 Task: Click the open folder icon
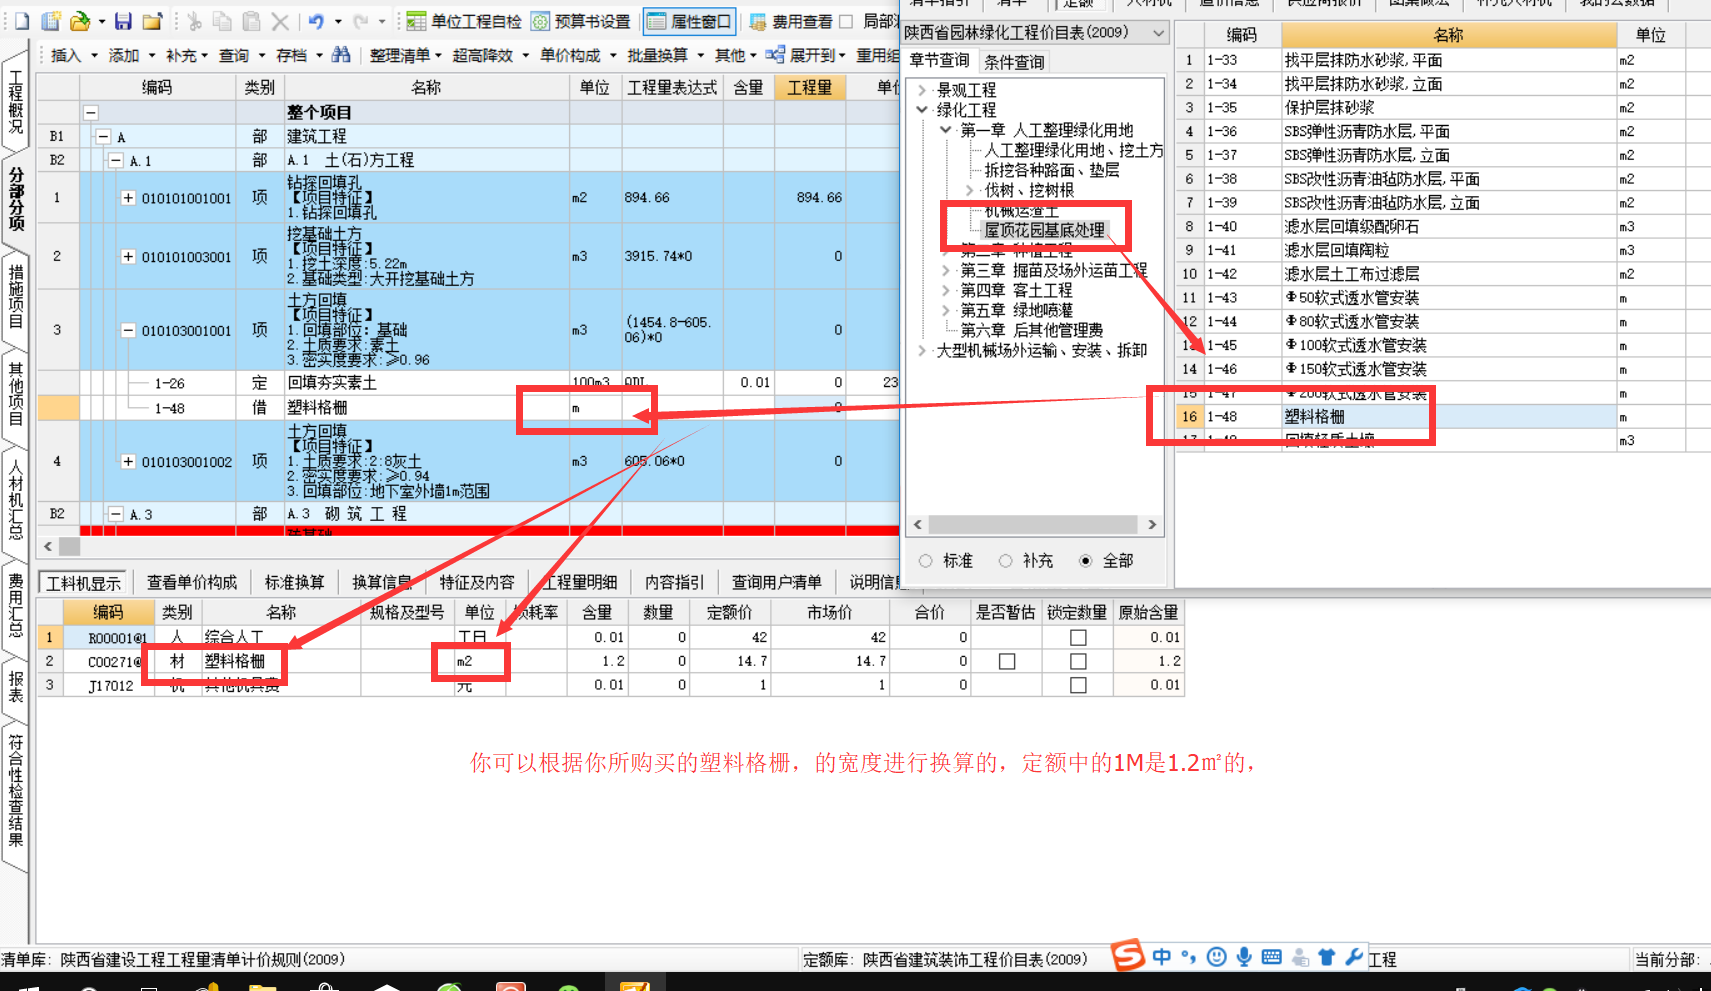pos(80,21)
